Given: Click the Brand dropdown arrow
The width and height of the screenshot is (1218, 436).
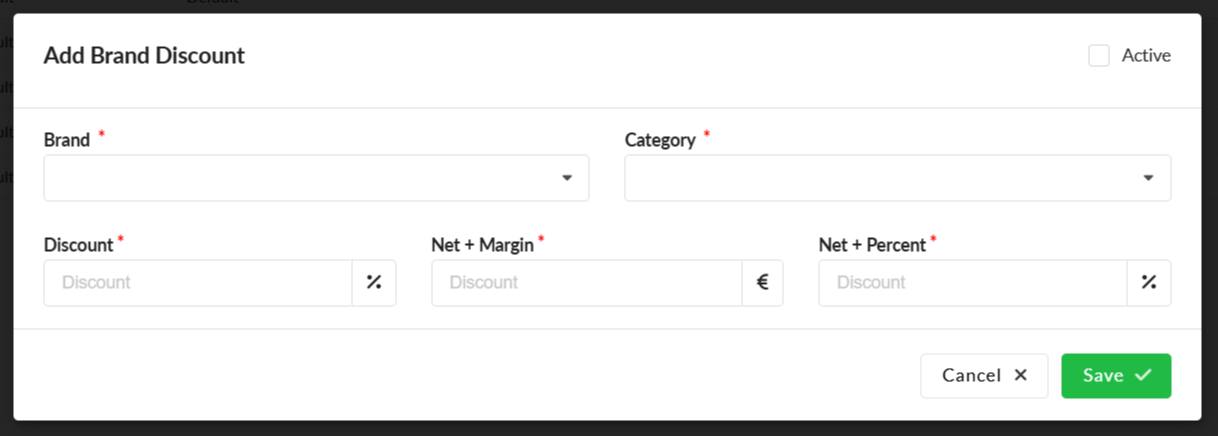Looking at the screenshot, I should [x=567, y=178].
